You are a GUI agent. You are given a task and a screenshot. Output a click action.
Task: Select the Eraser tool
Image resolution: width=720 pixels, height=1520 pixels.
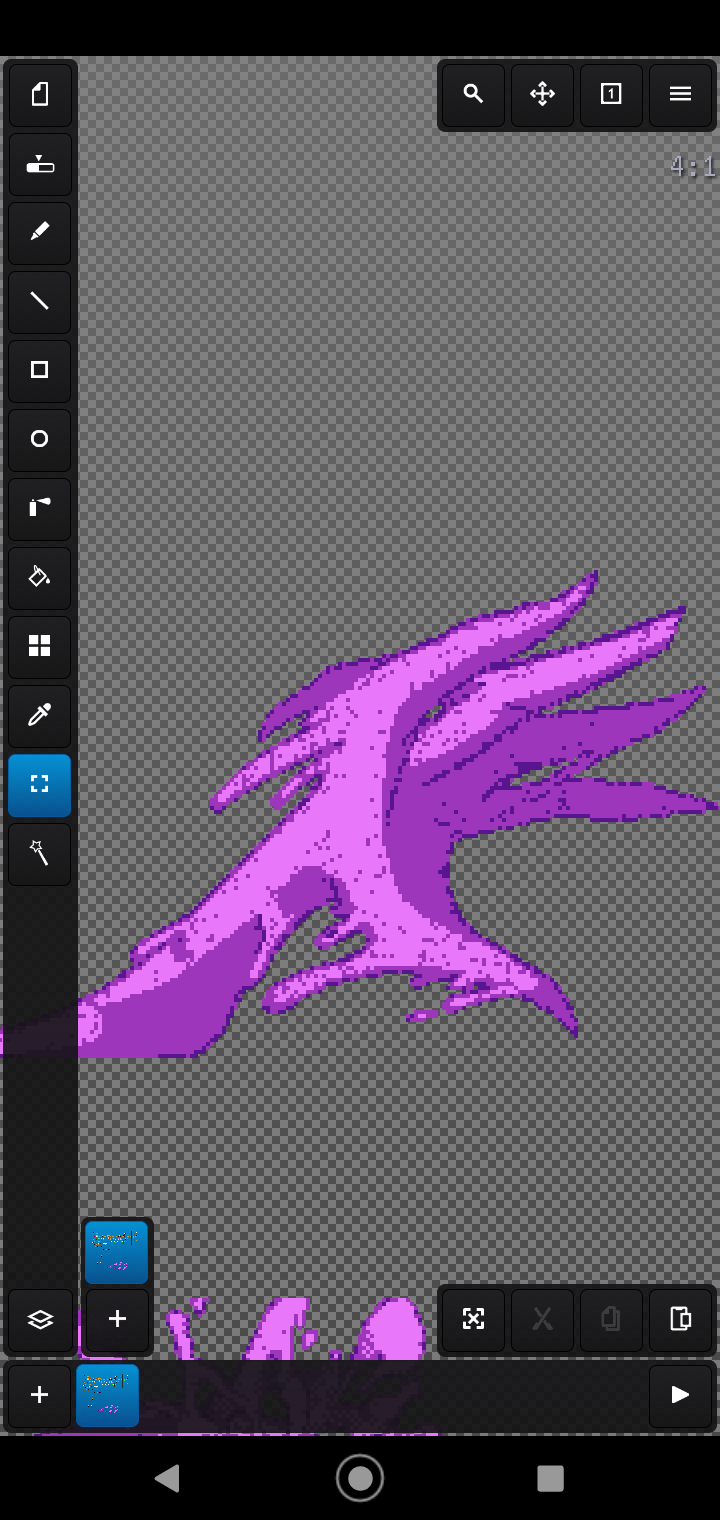click(40, 164)
